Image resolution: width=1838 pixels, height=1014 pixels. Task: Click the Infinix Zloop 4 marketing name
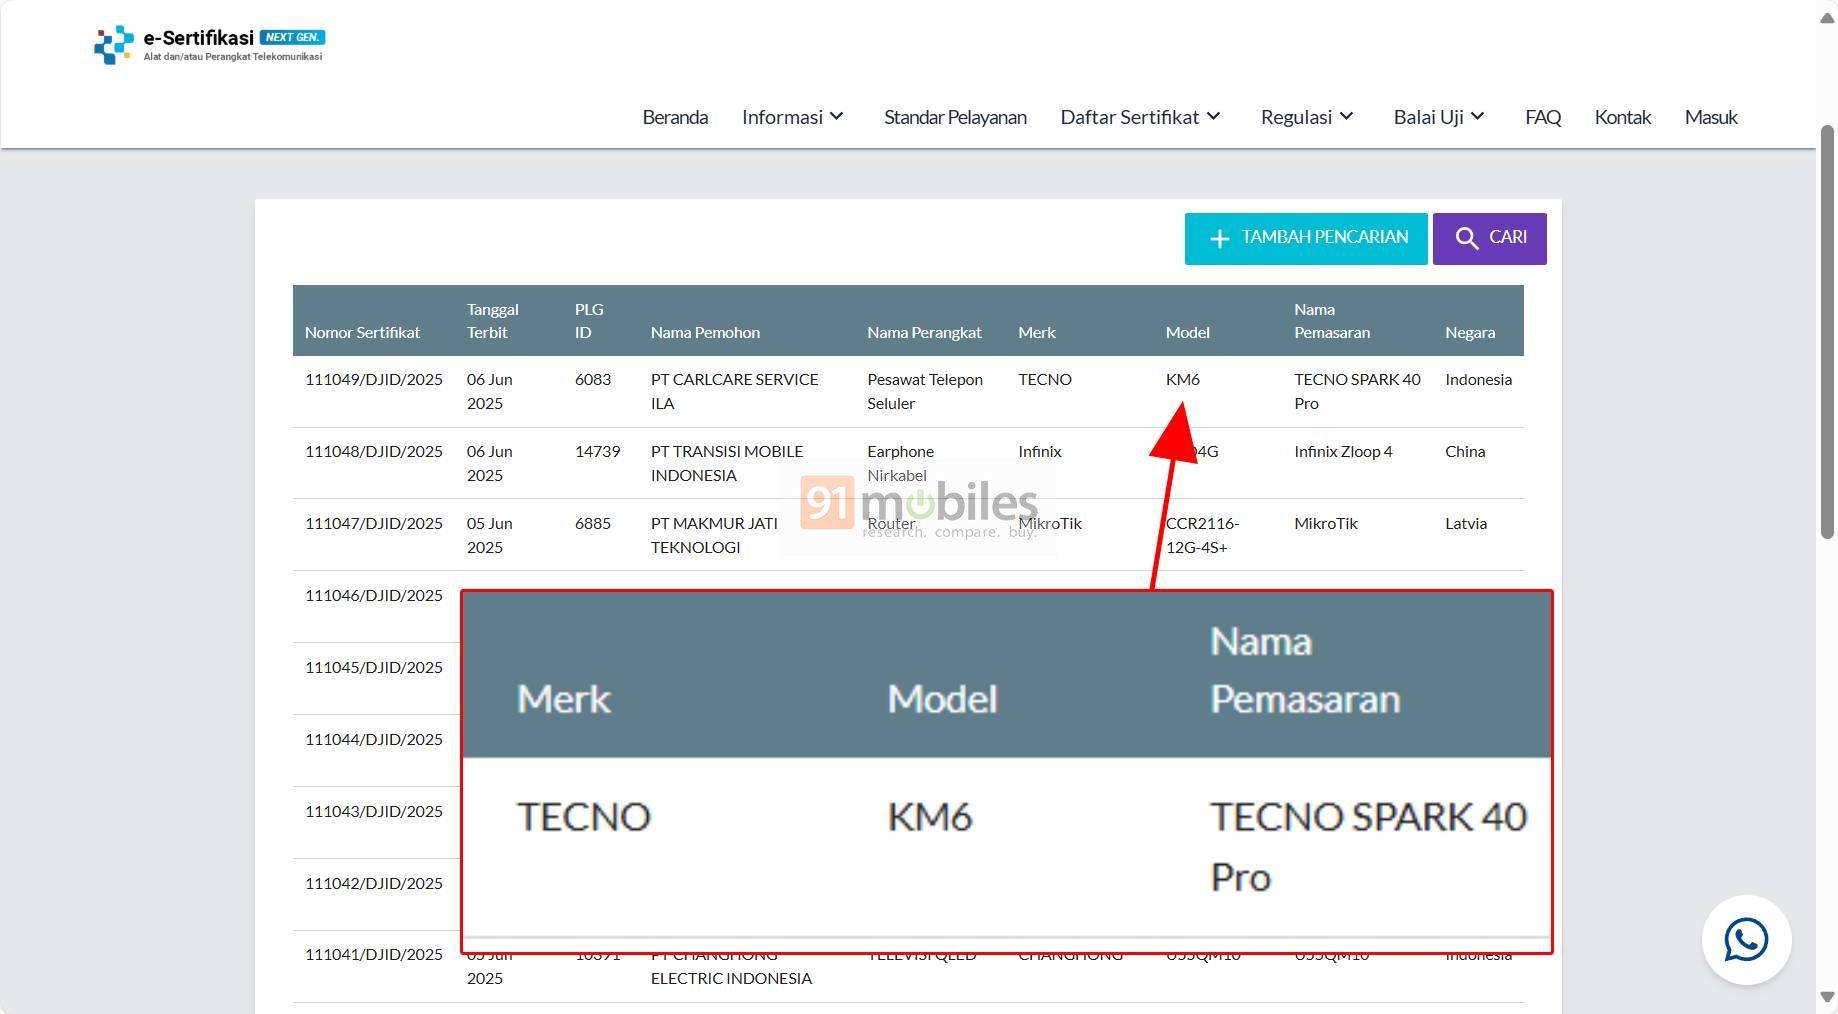(1343, 451)
